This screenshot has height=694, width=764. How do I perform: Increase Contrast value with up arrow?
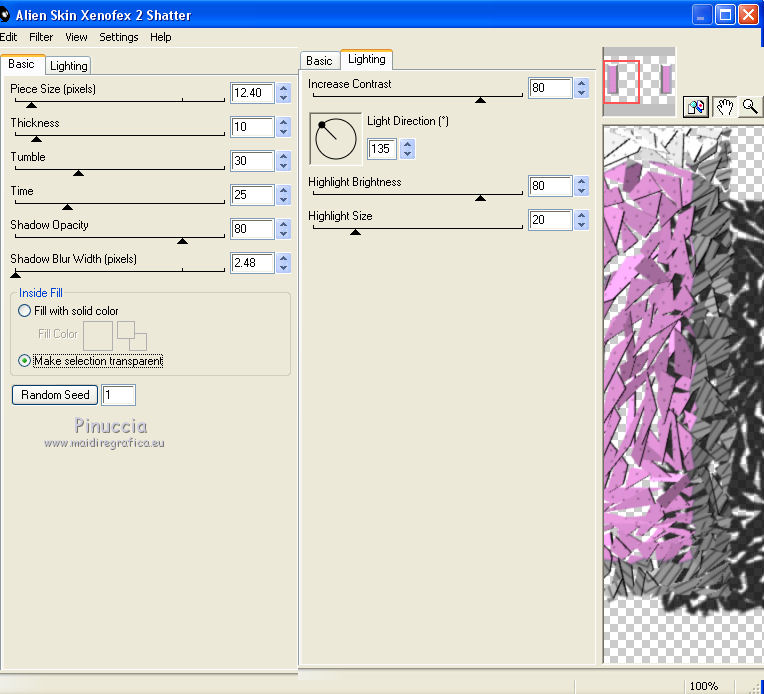tap(581, 83)
